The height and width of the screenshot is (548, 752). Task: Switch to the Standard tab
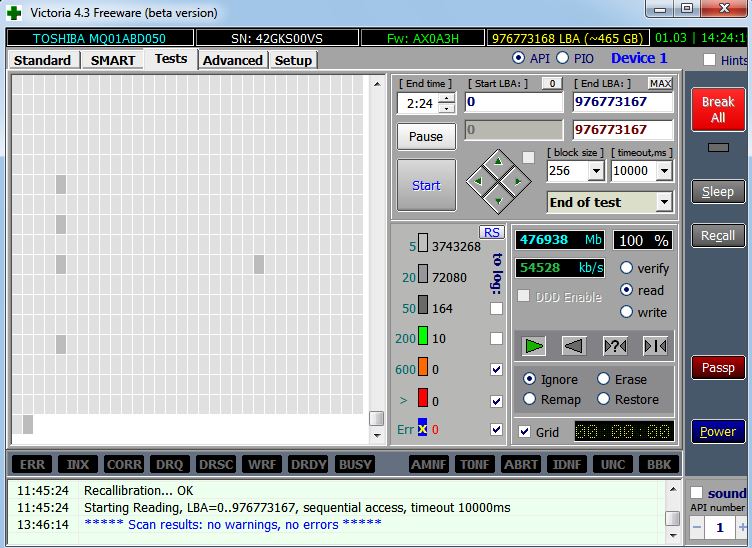[x=42, y=60]
